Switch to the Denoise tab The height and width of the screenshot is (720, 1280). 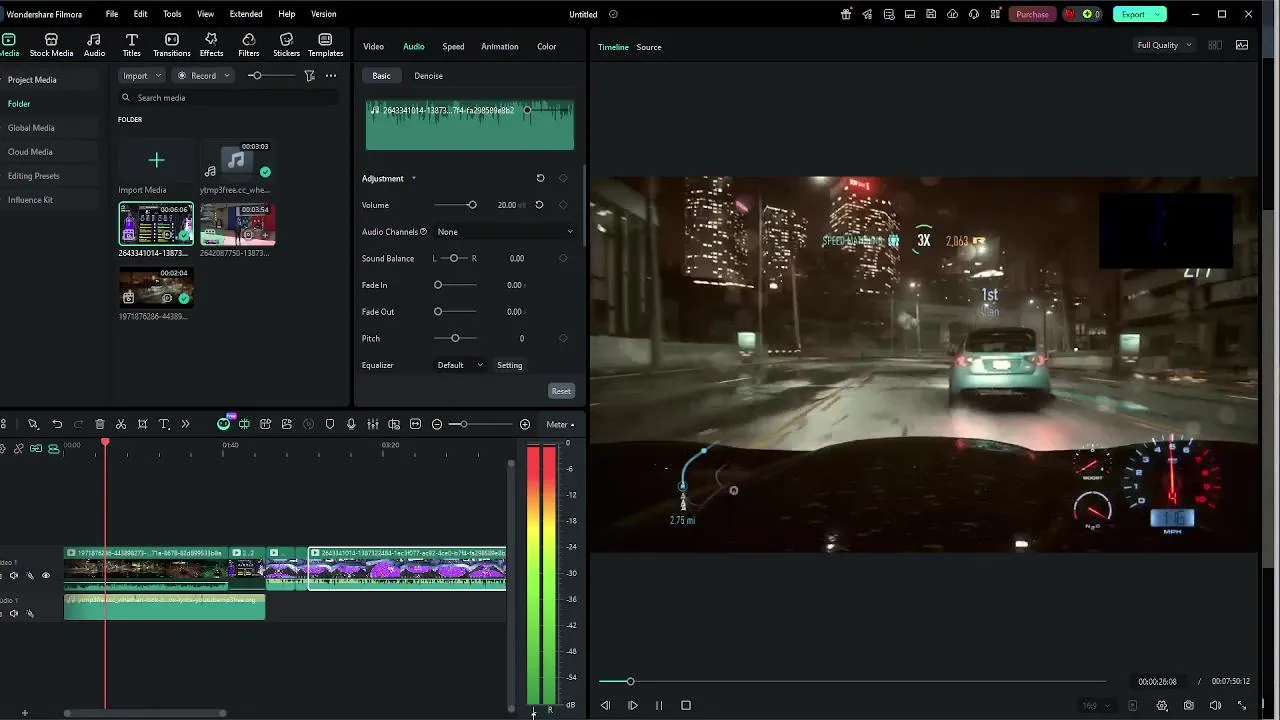428,76
